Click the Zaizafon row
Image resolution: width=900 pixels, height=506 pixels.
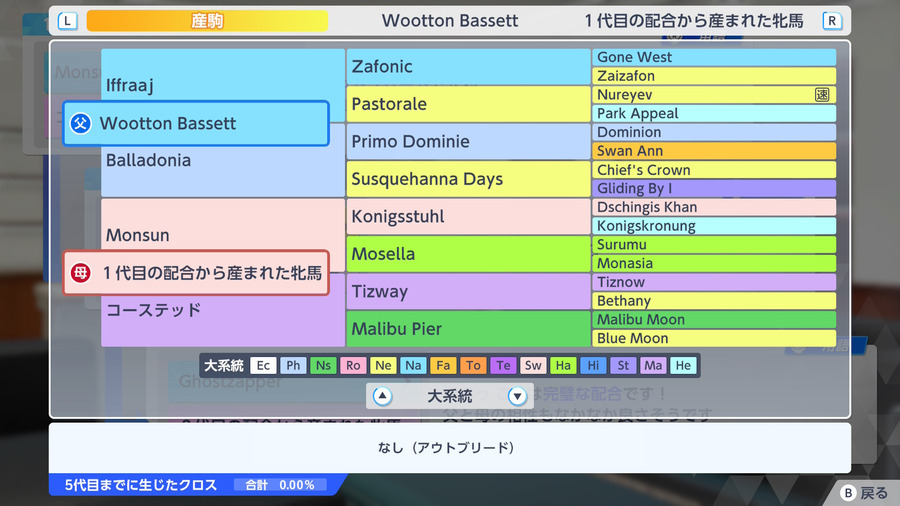click(714, 76)
